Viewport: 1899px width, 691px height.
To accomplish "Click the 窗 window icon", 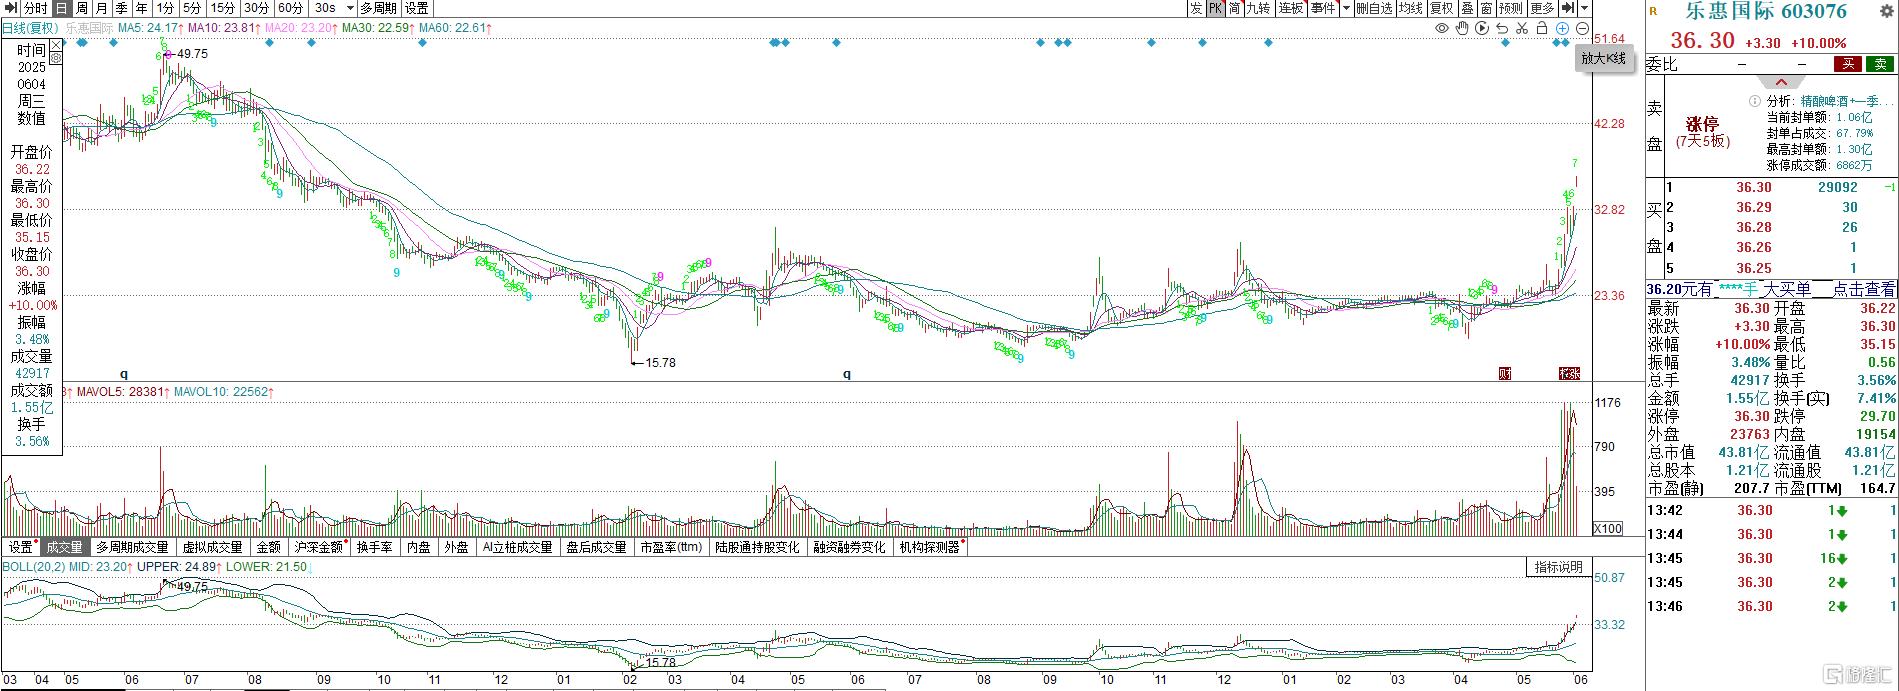I will click(1486, 8).
